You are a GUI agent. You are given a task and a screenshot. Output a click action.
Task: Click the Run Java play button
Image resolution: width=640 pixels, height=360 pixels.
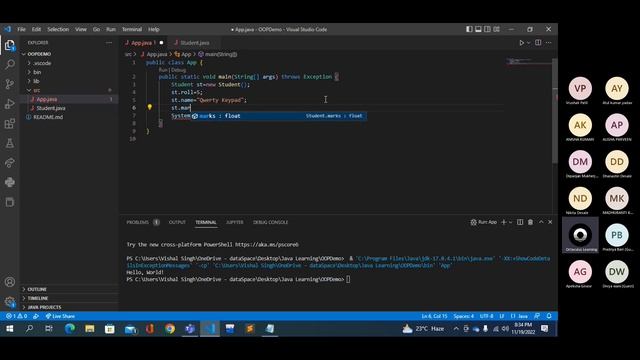click(x=521, y=42)
